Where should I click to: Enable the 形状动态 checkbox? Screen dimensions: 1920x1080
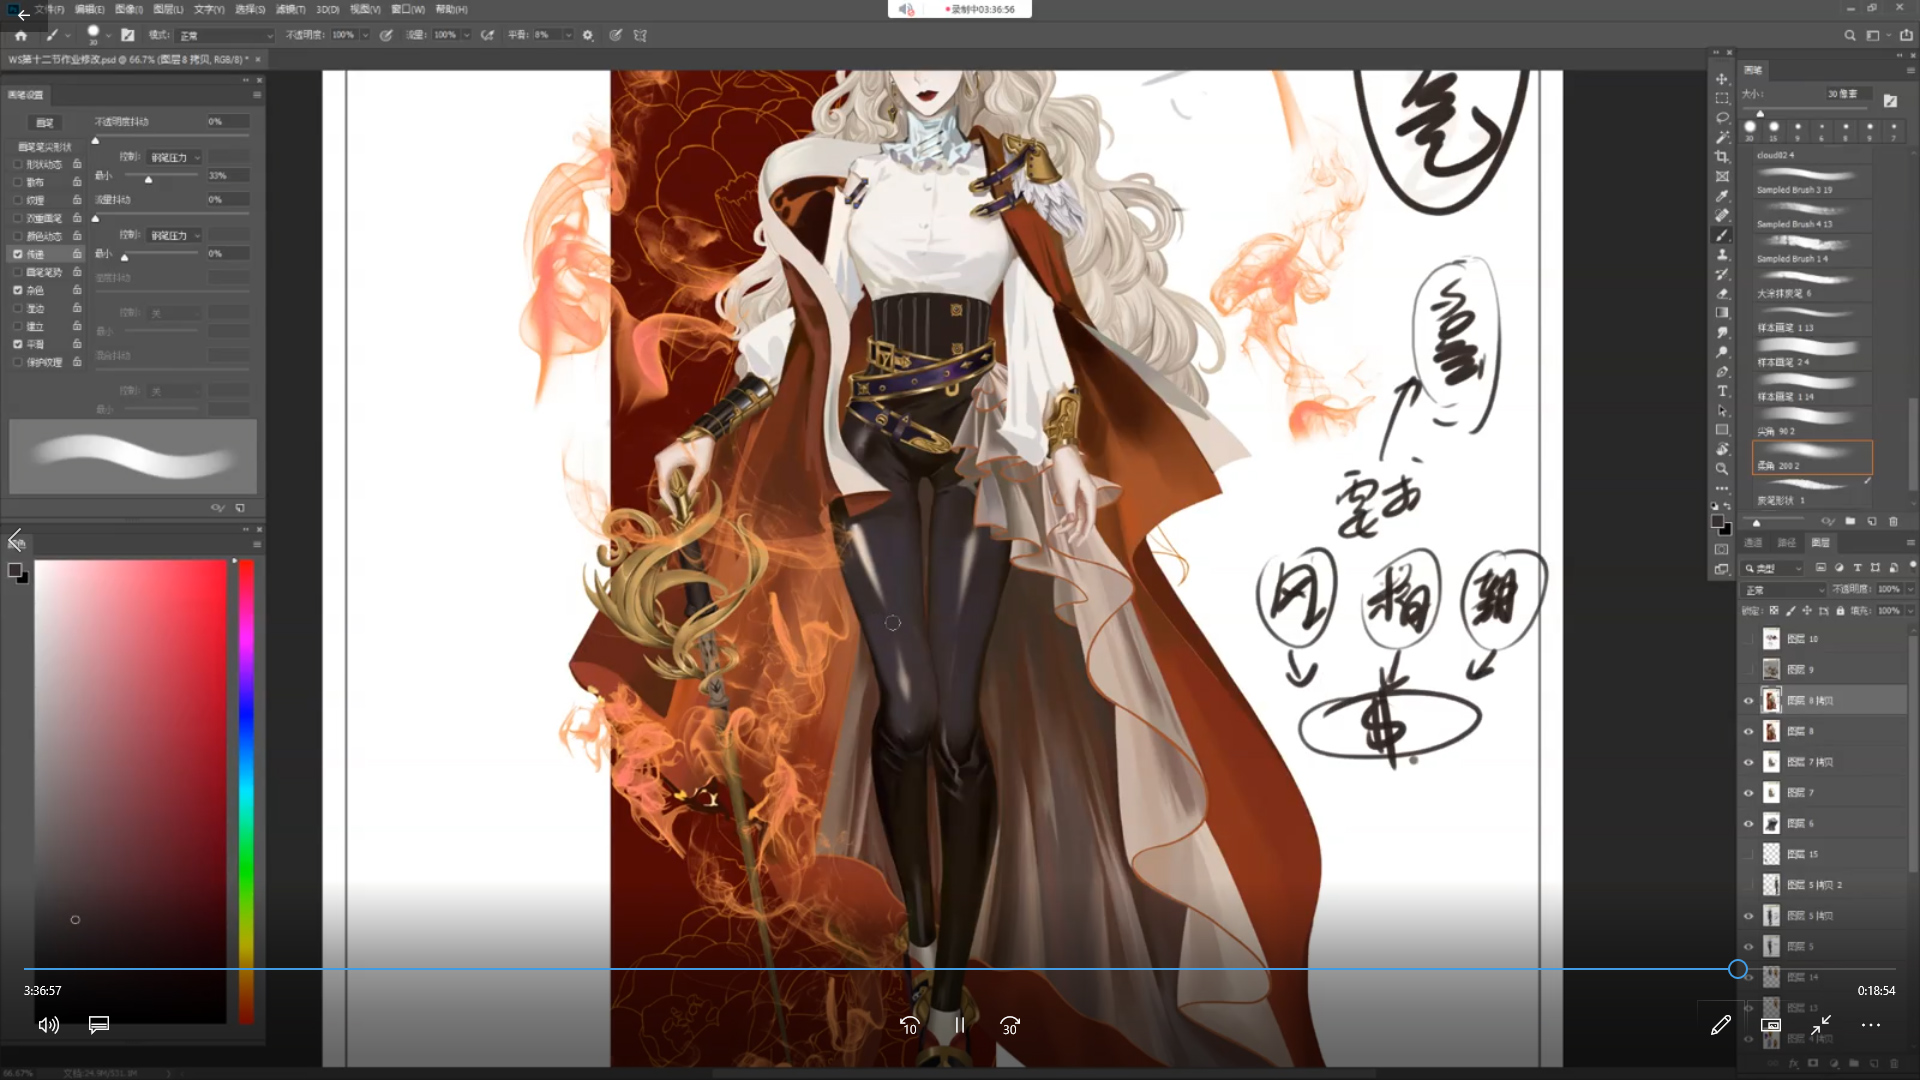point(17,164)
